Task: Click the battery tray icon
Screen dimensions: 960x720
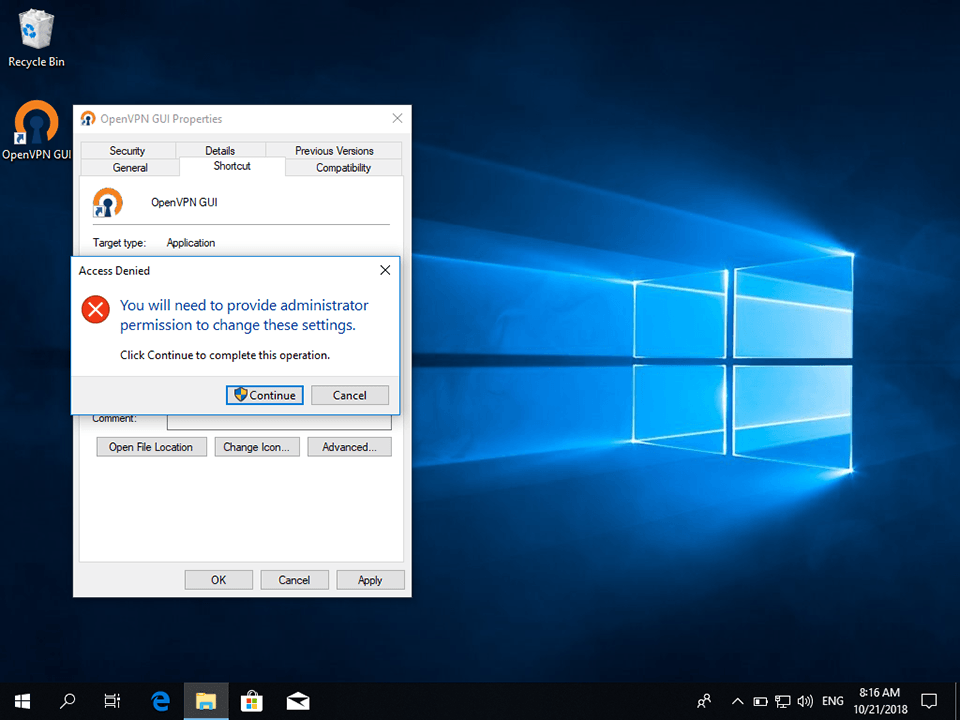Action: 760,702
